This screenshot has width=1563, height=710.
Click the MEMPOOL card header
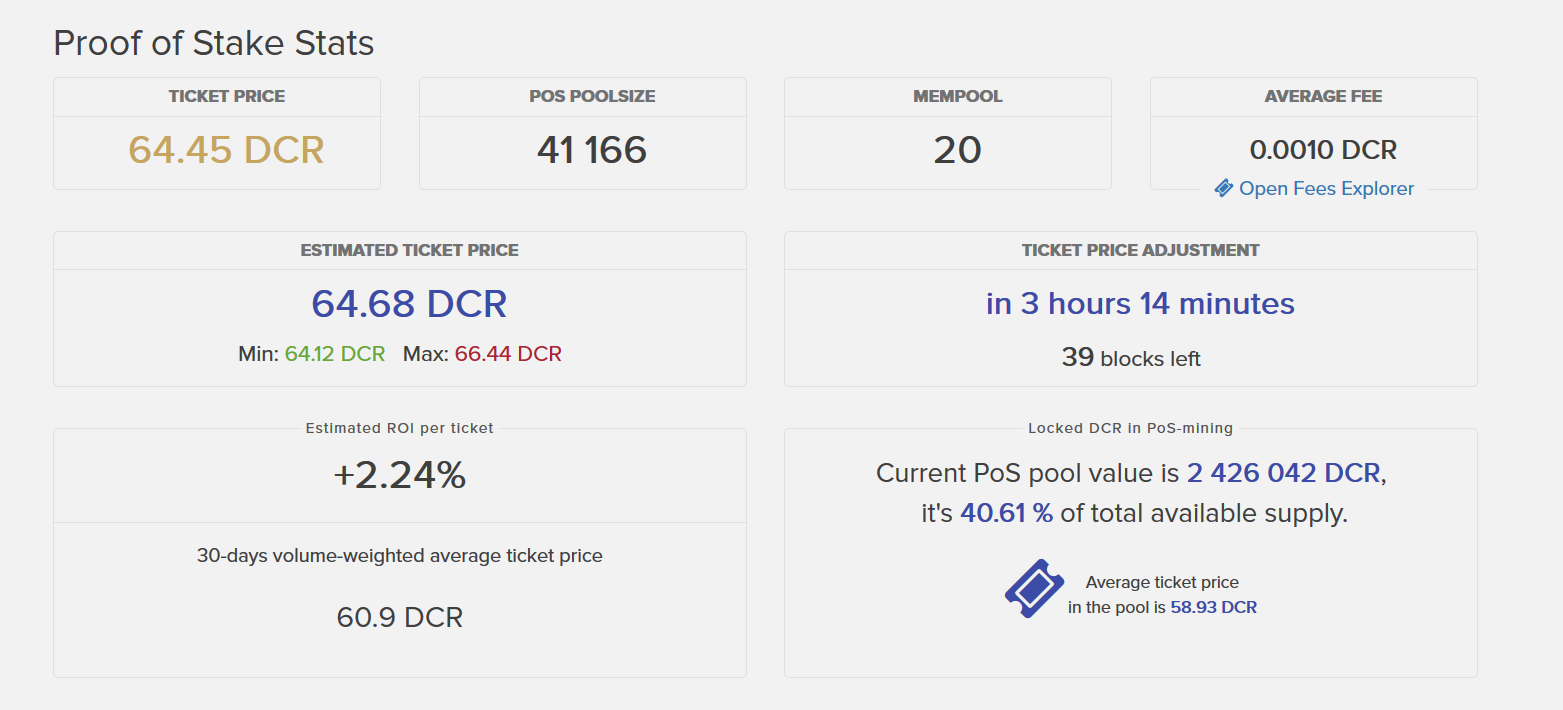coord(958,96)
